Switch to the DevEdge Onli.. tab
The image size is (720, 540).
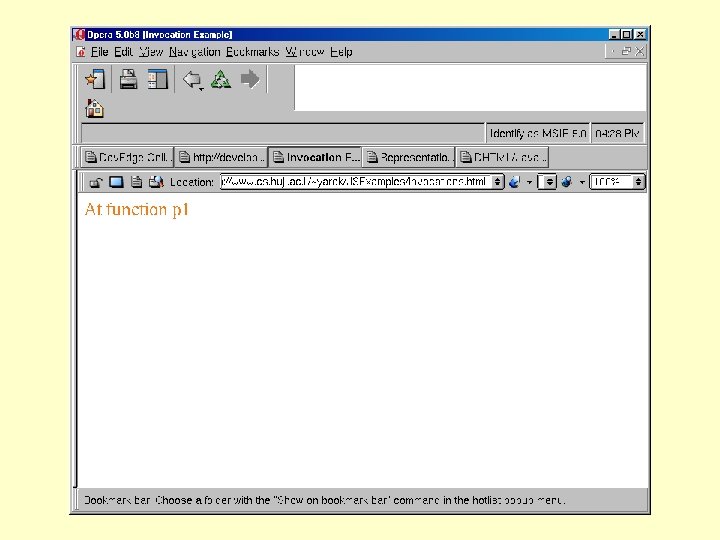click(x=127, y=158)
